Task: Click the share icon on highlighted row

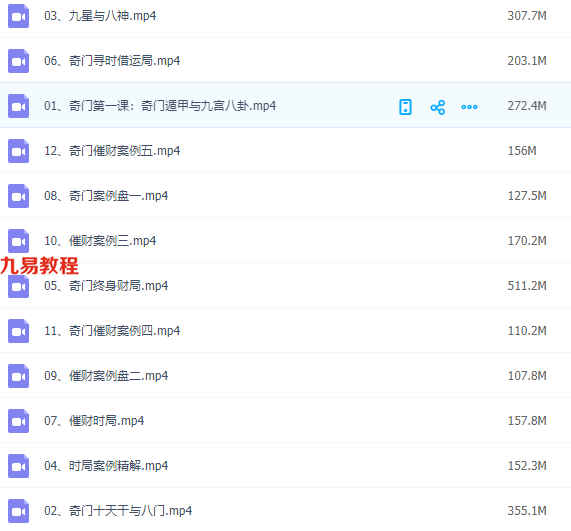Action: (438, 107)
